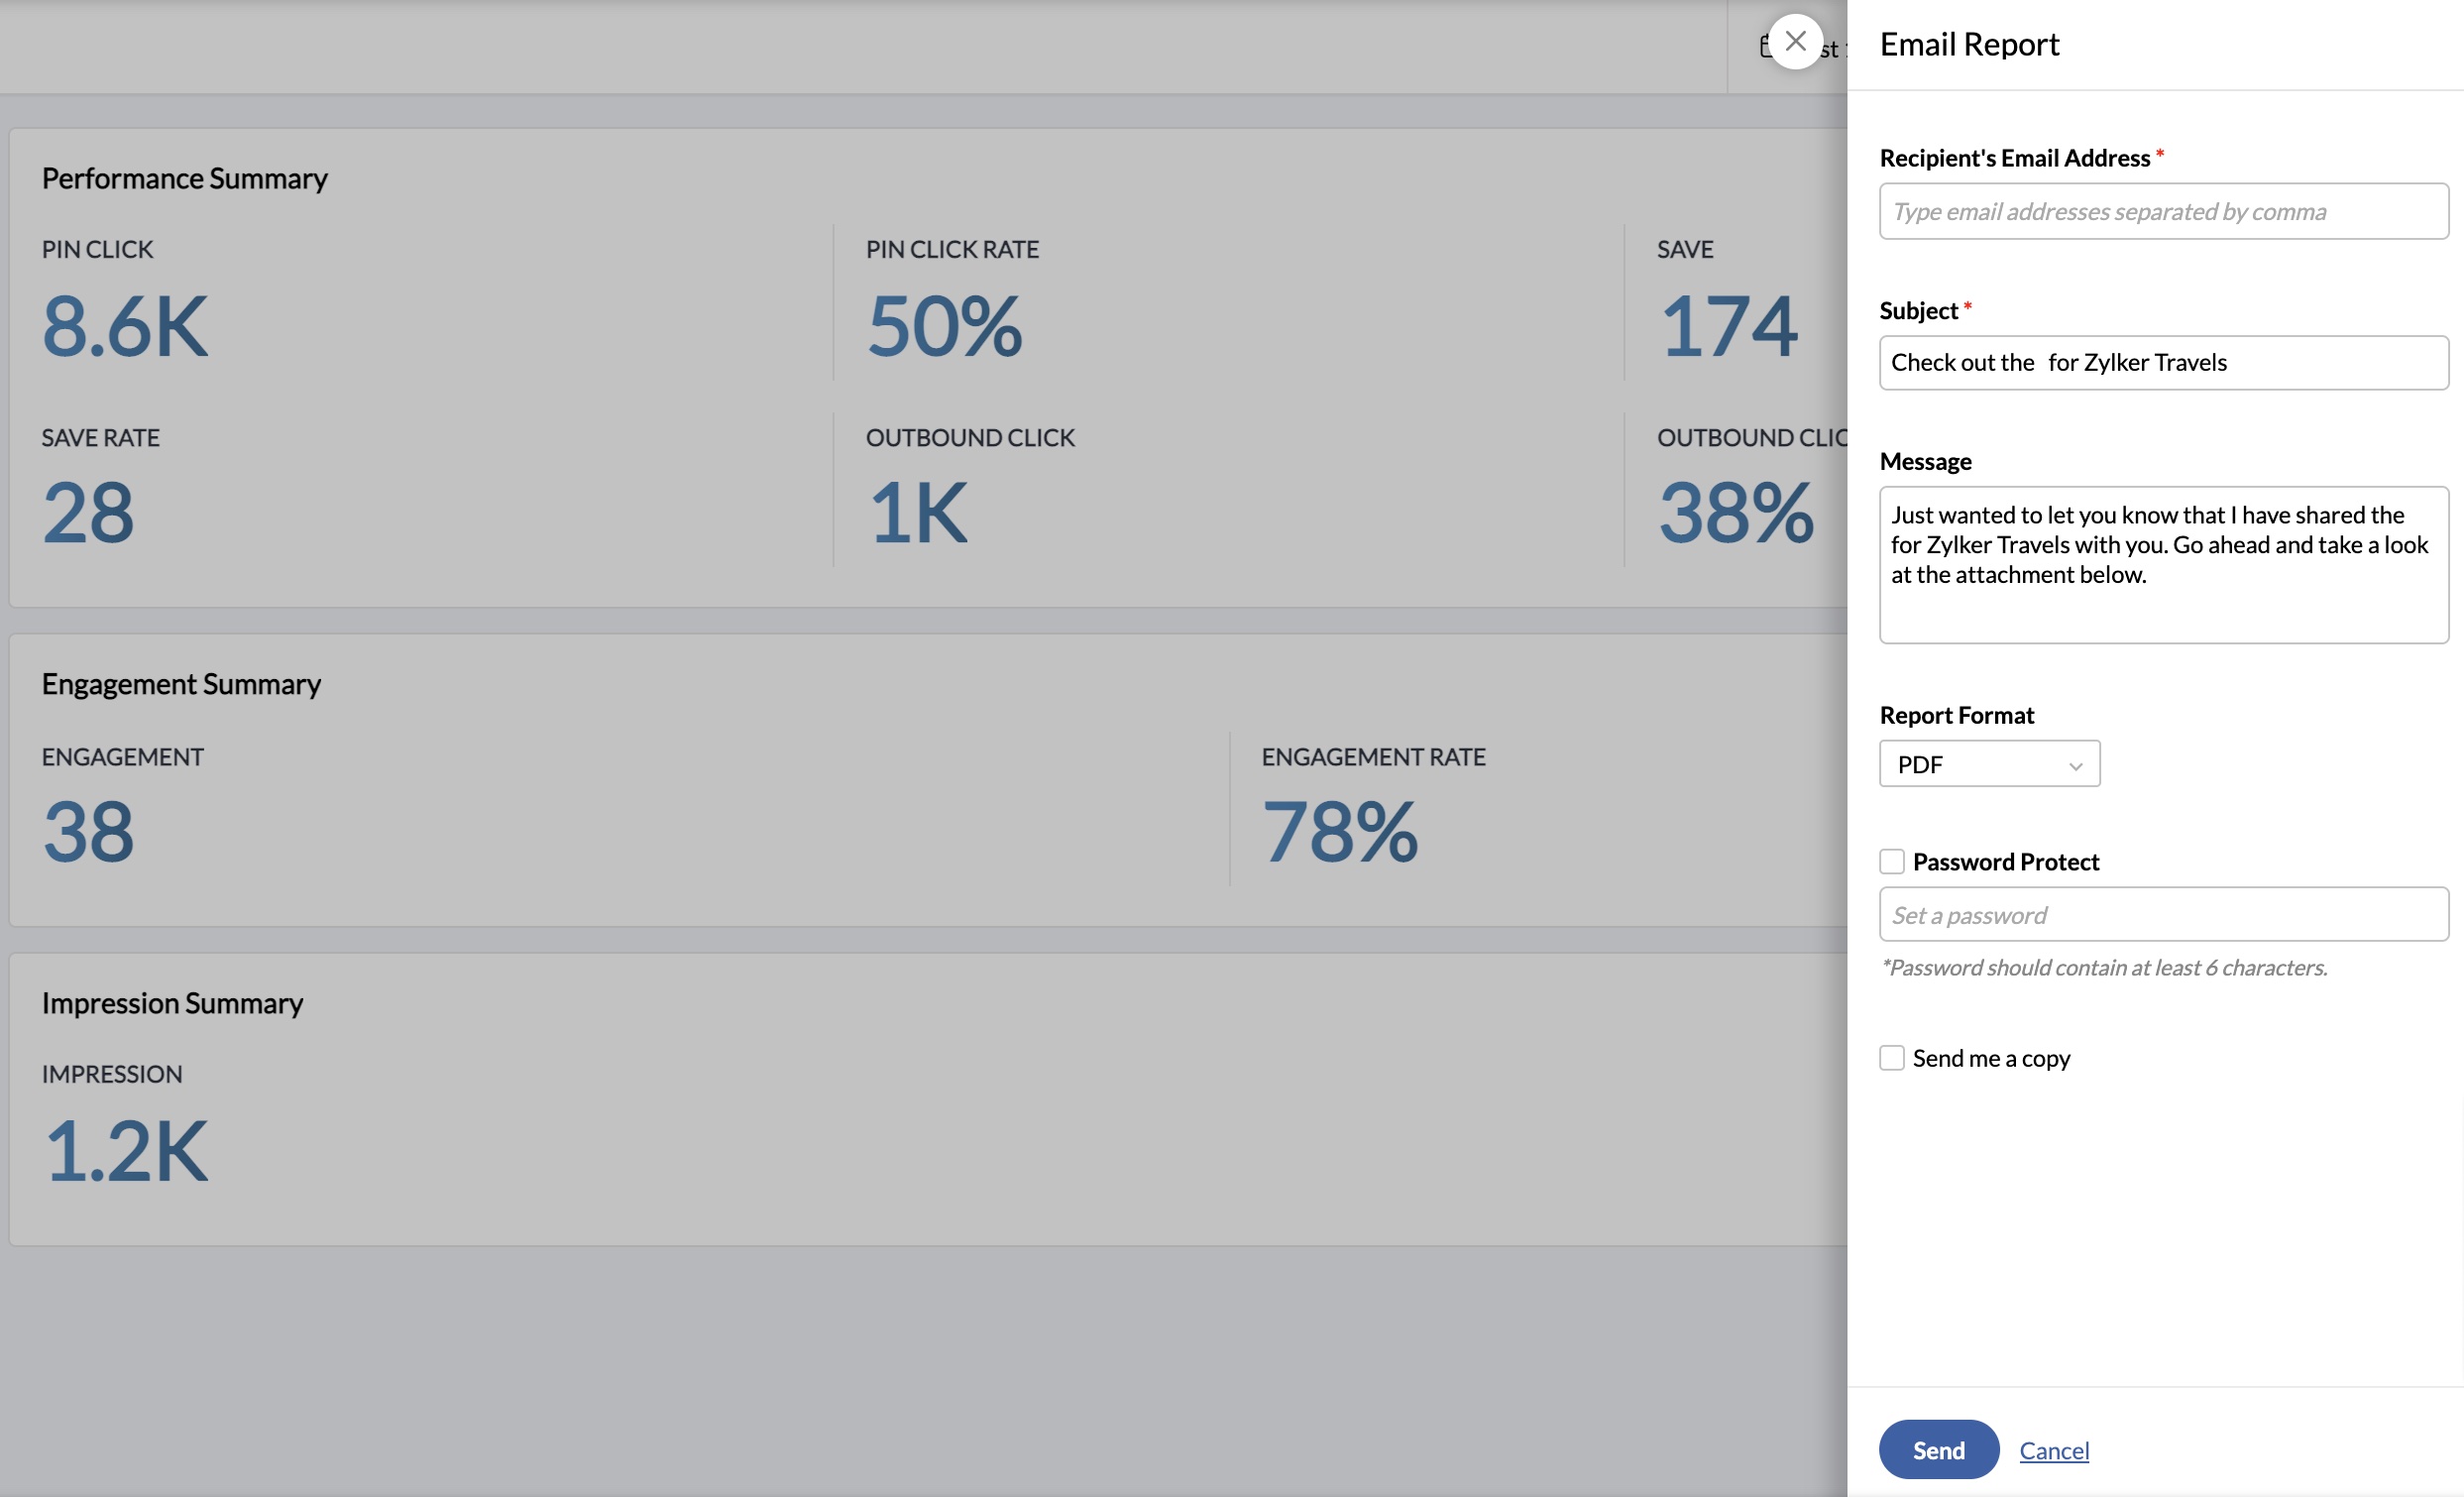Click the Send me a copy label

1990,1058
